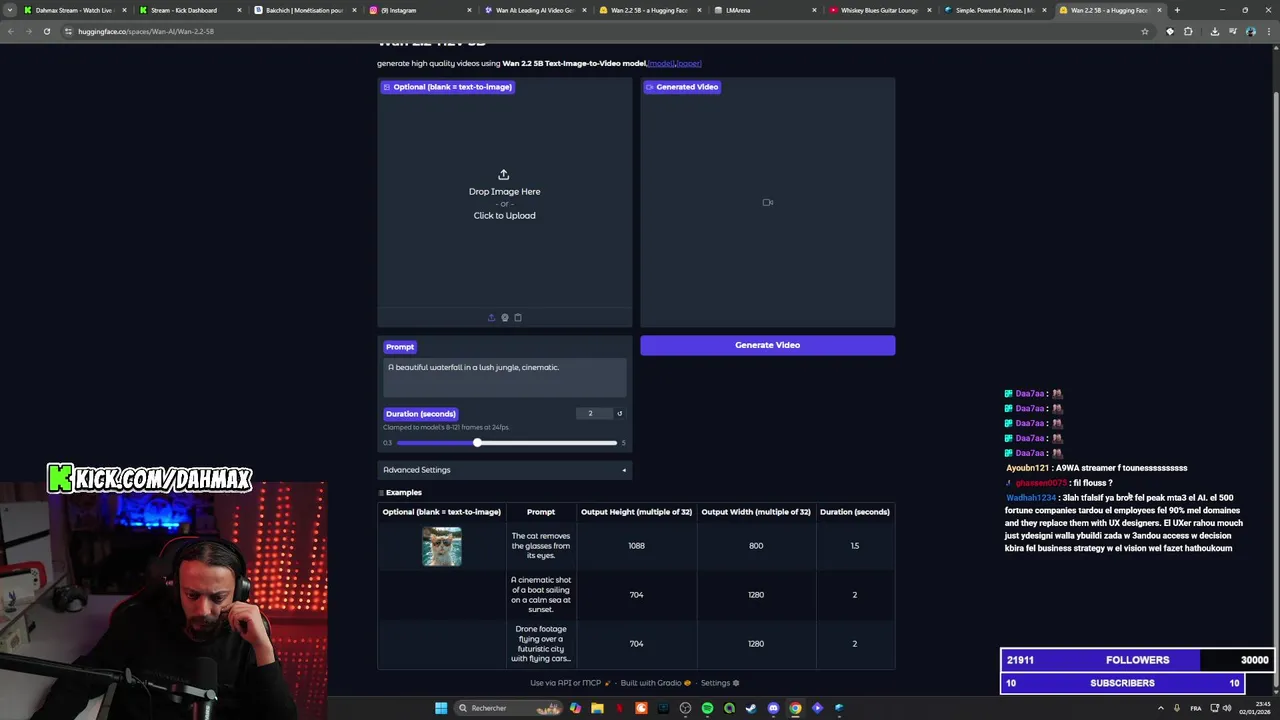Viewport: 1280px width, 720px height.
Task: Select the cinematic boat sailing example prompt
Action: point(541,595)
